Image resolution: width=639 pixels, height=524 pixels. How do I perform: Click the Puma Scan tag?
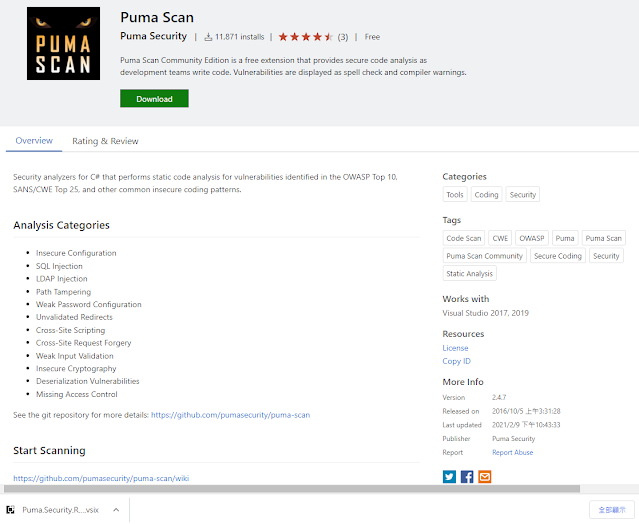pyautogui.click(x=604, y=238)
